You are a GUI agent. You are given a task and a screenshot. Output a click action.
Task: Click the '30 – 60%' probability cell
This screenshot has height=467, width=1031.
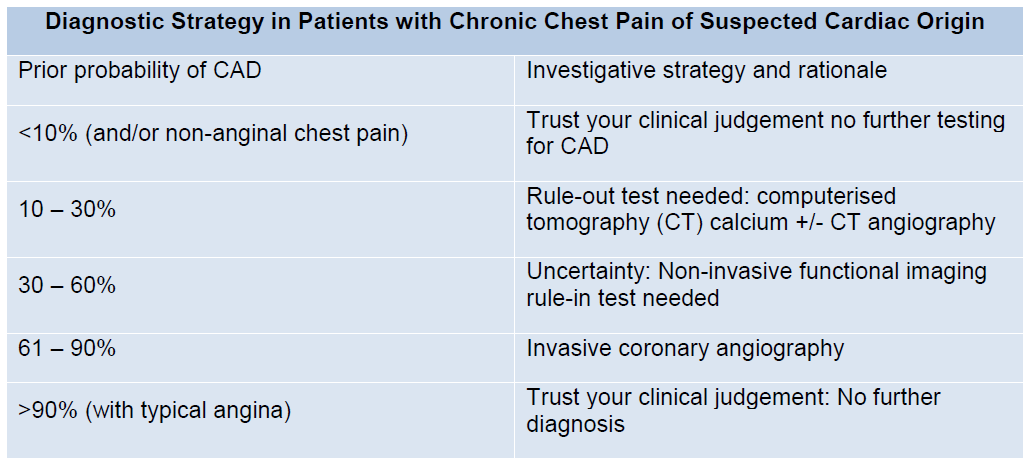click(x=260, y=295)
